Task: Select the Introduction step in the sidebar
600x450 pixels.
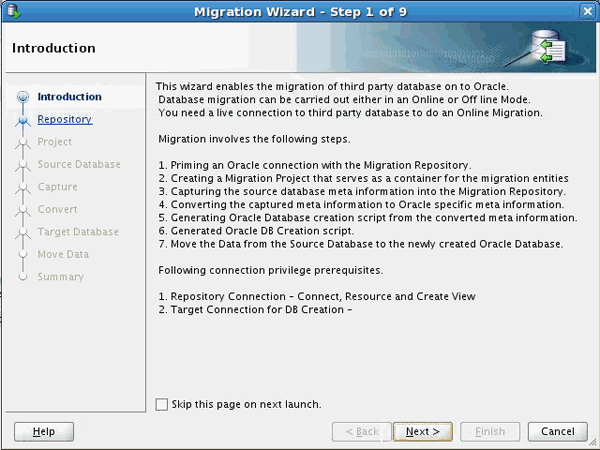Action: (69, 97)
